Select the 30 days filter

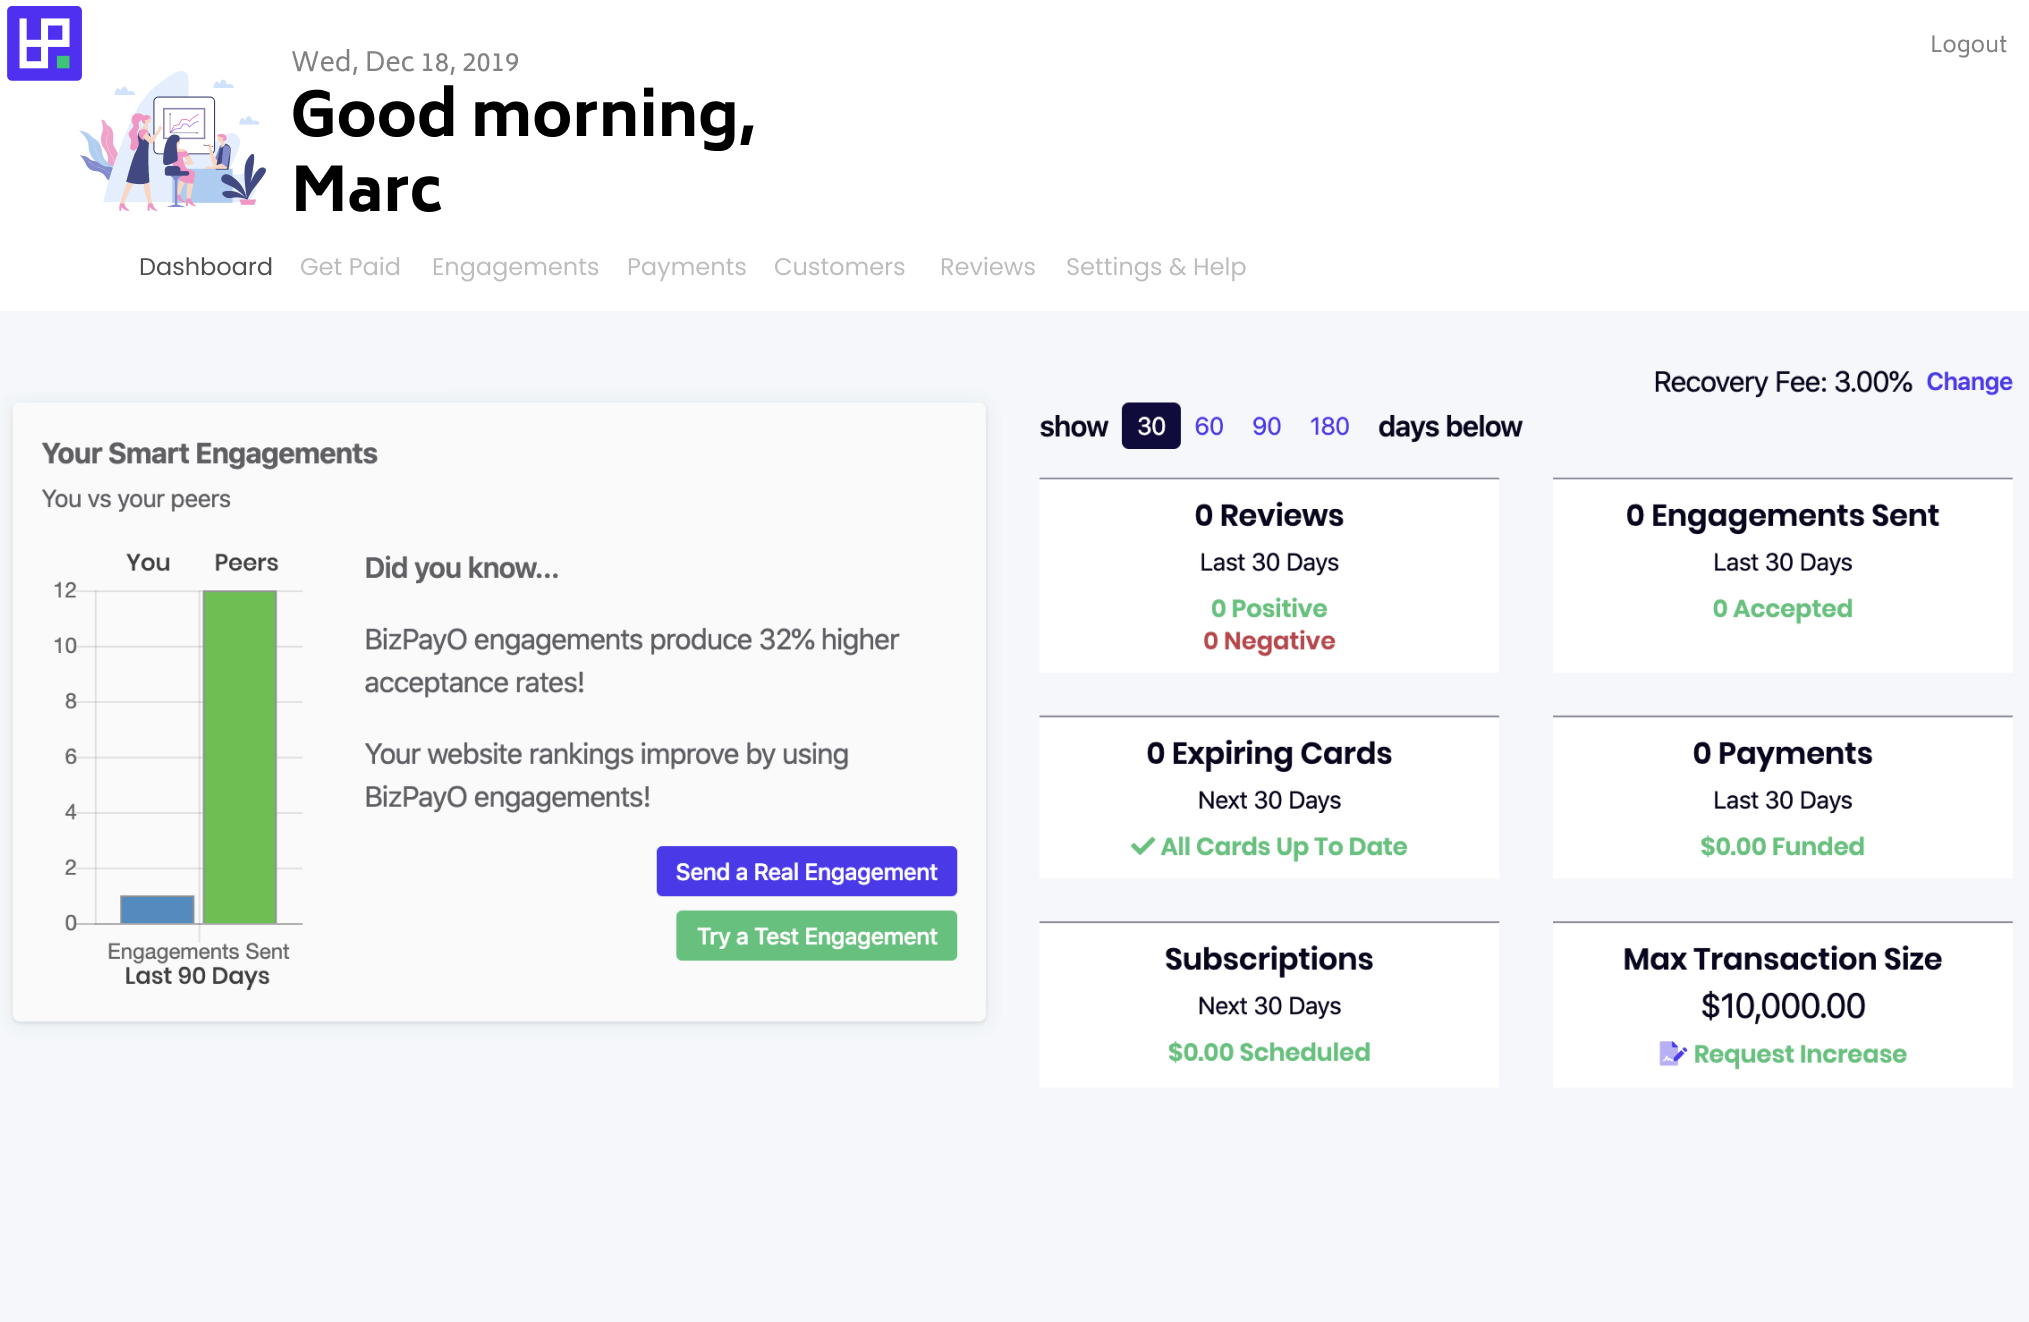coord(1150,427)
